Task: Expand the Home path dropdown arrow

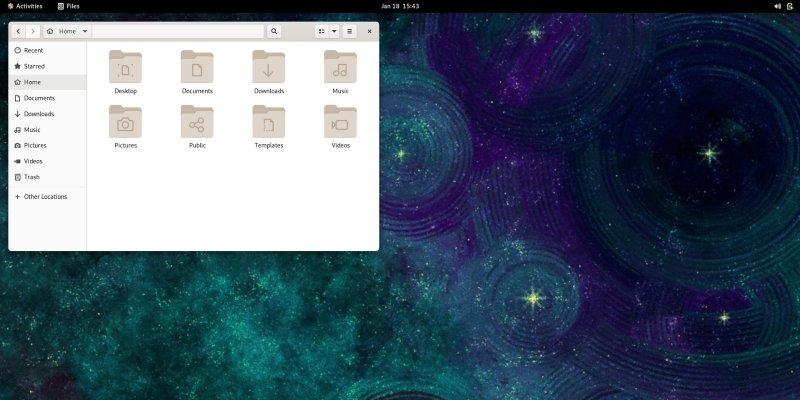Action: [x=85, y=31]
